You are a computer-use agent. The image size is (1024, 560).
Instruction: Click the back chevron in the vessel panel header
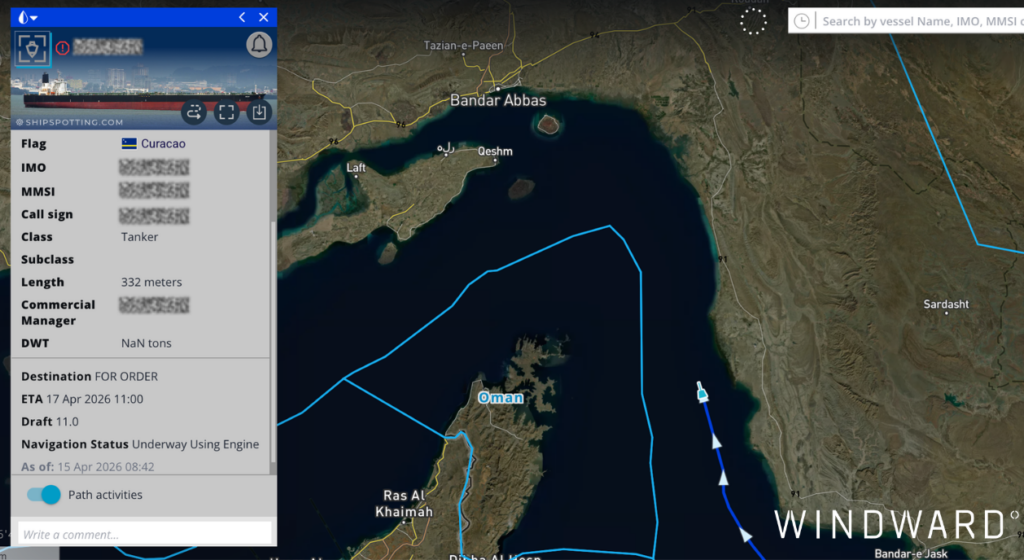click(x=242, y=18)
